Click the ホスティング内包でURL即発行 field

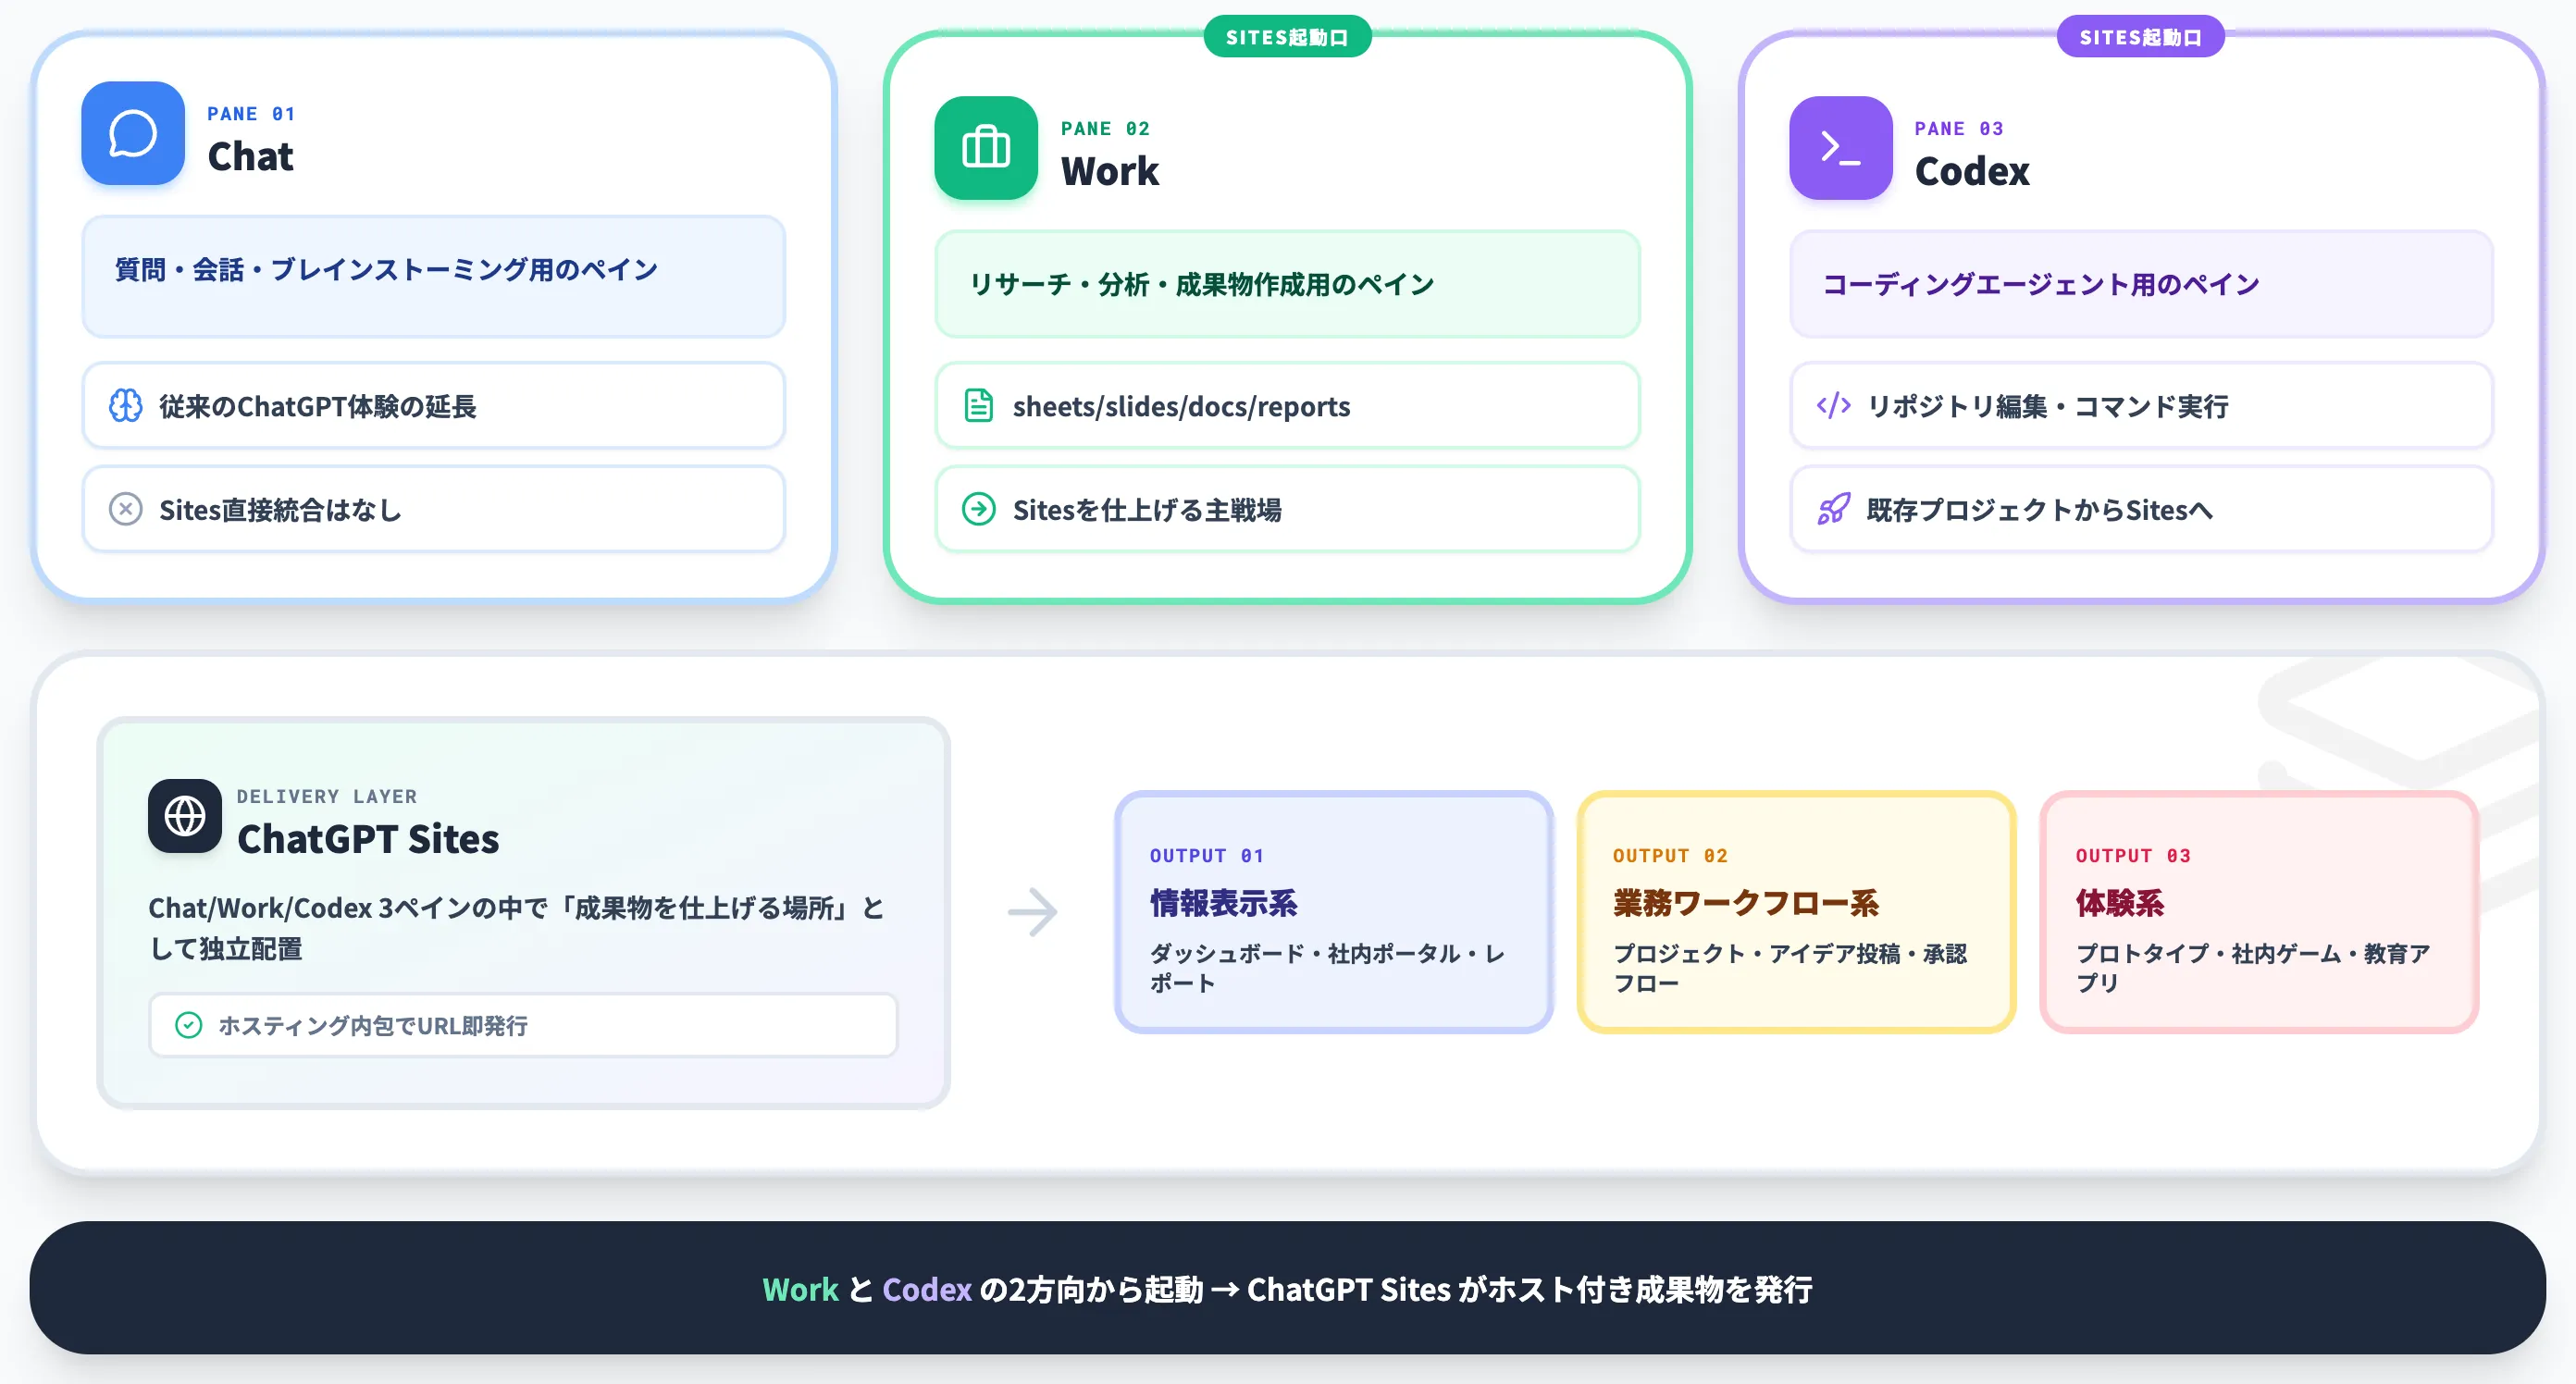tap(523, 1025)
